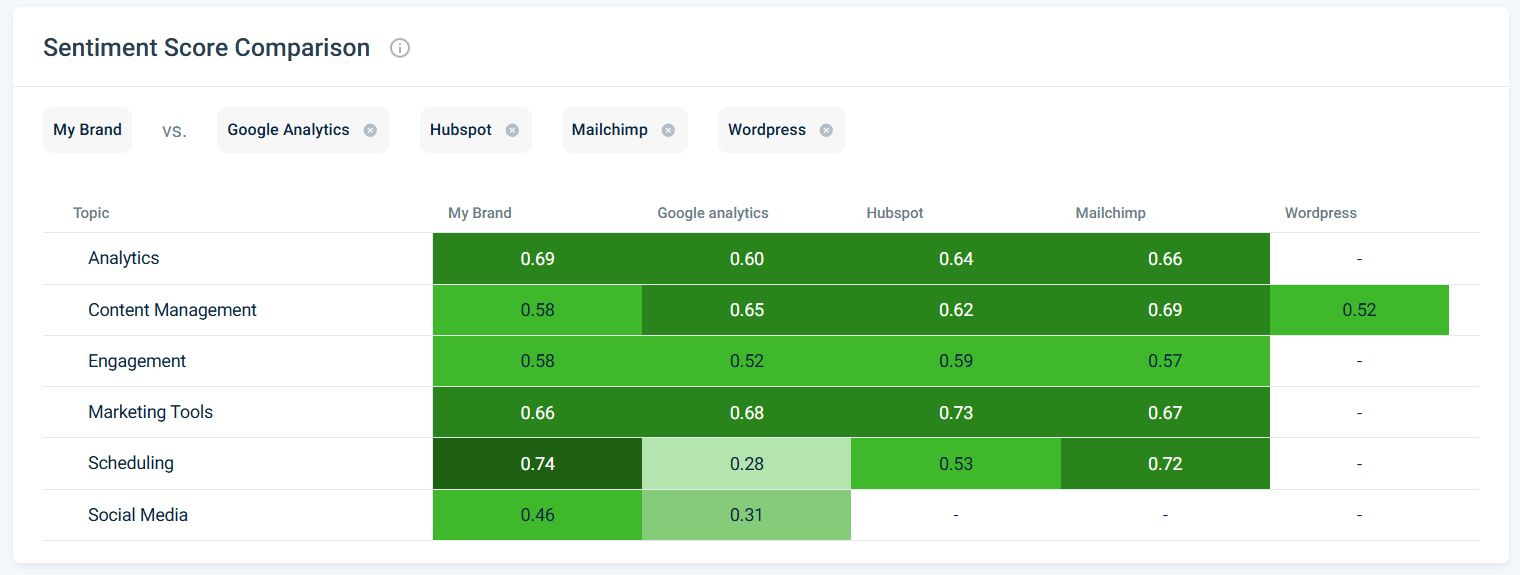Click the 0.73 Marketing Tools Hubspot cell
The width and height of the screenshot is (1520, 575).
(956, 412)
